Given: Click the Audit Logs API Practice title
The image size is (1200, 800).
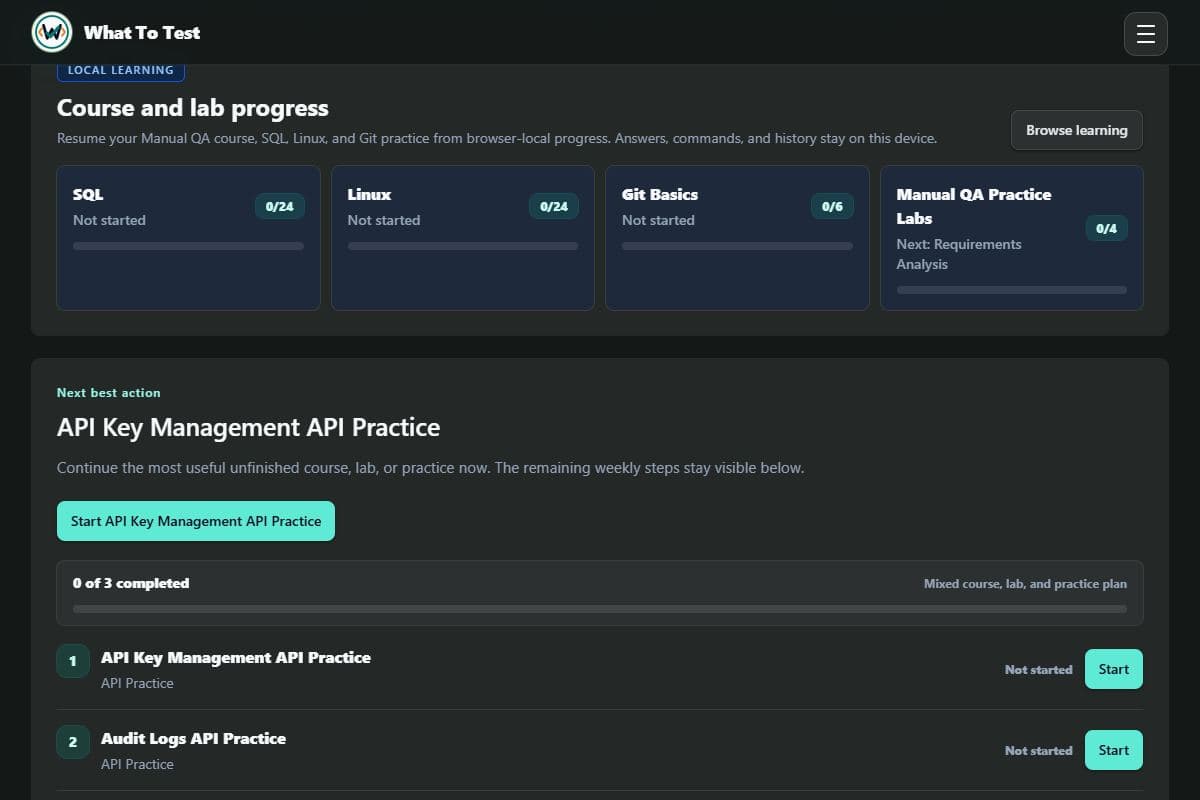Looking at the screenshot, I should coord(193,738).
